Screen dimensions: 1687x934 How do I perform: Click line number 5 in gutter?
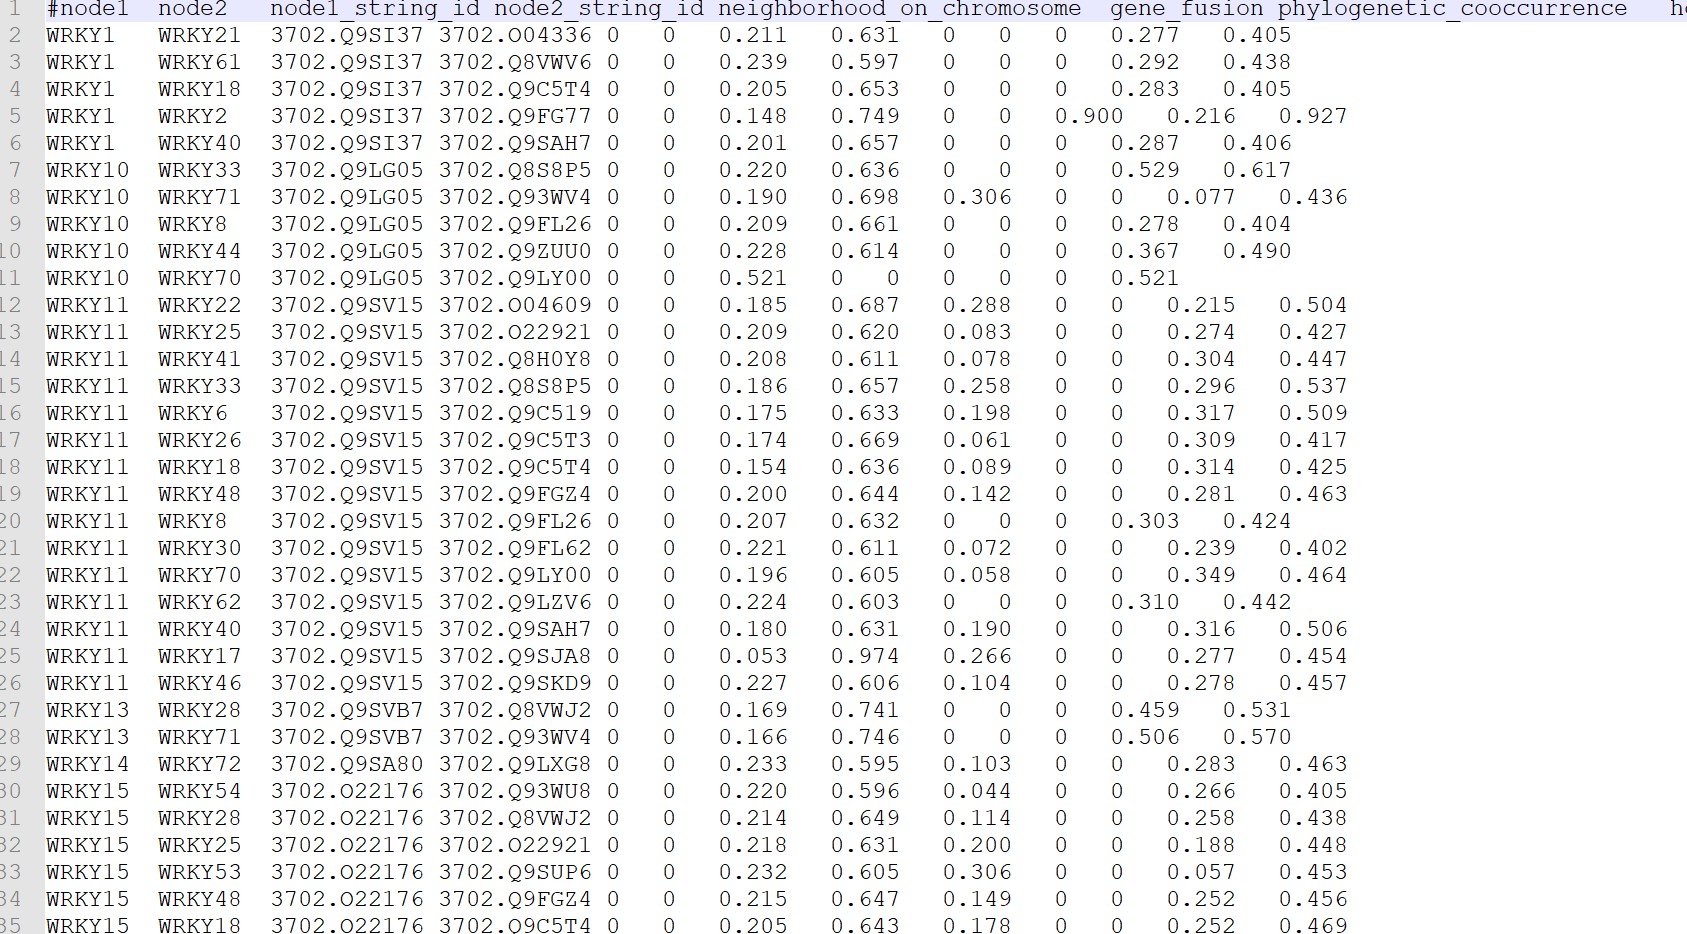pos(14,116)
